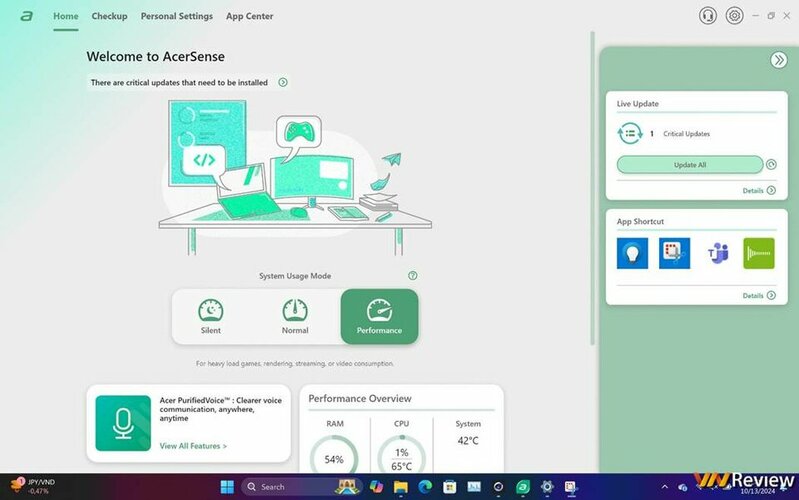Click the Update All button
The height and width of the screenshot is (500, 799).
click(690, 165)
